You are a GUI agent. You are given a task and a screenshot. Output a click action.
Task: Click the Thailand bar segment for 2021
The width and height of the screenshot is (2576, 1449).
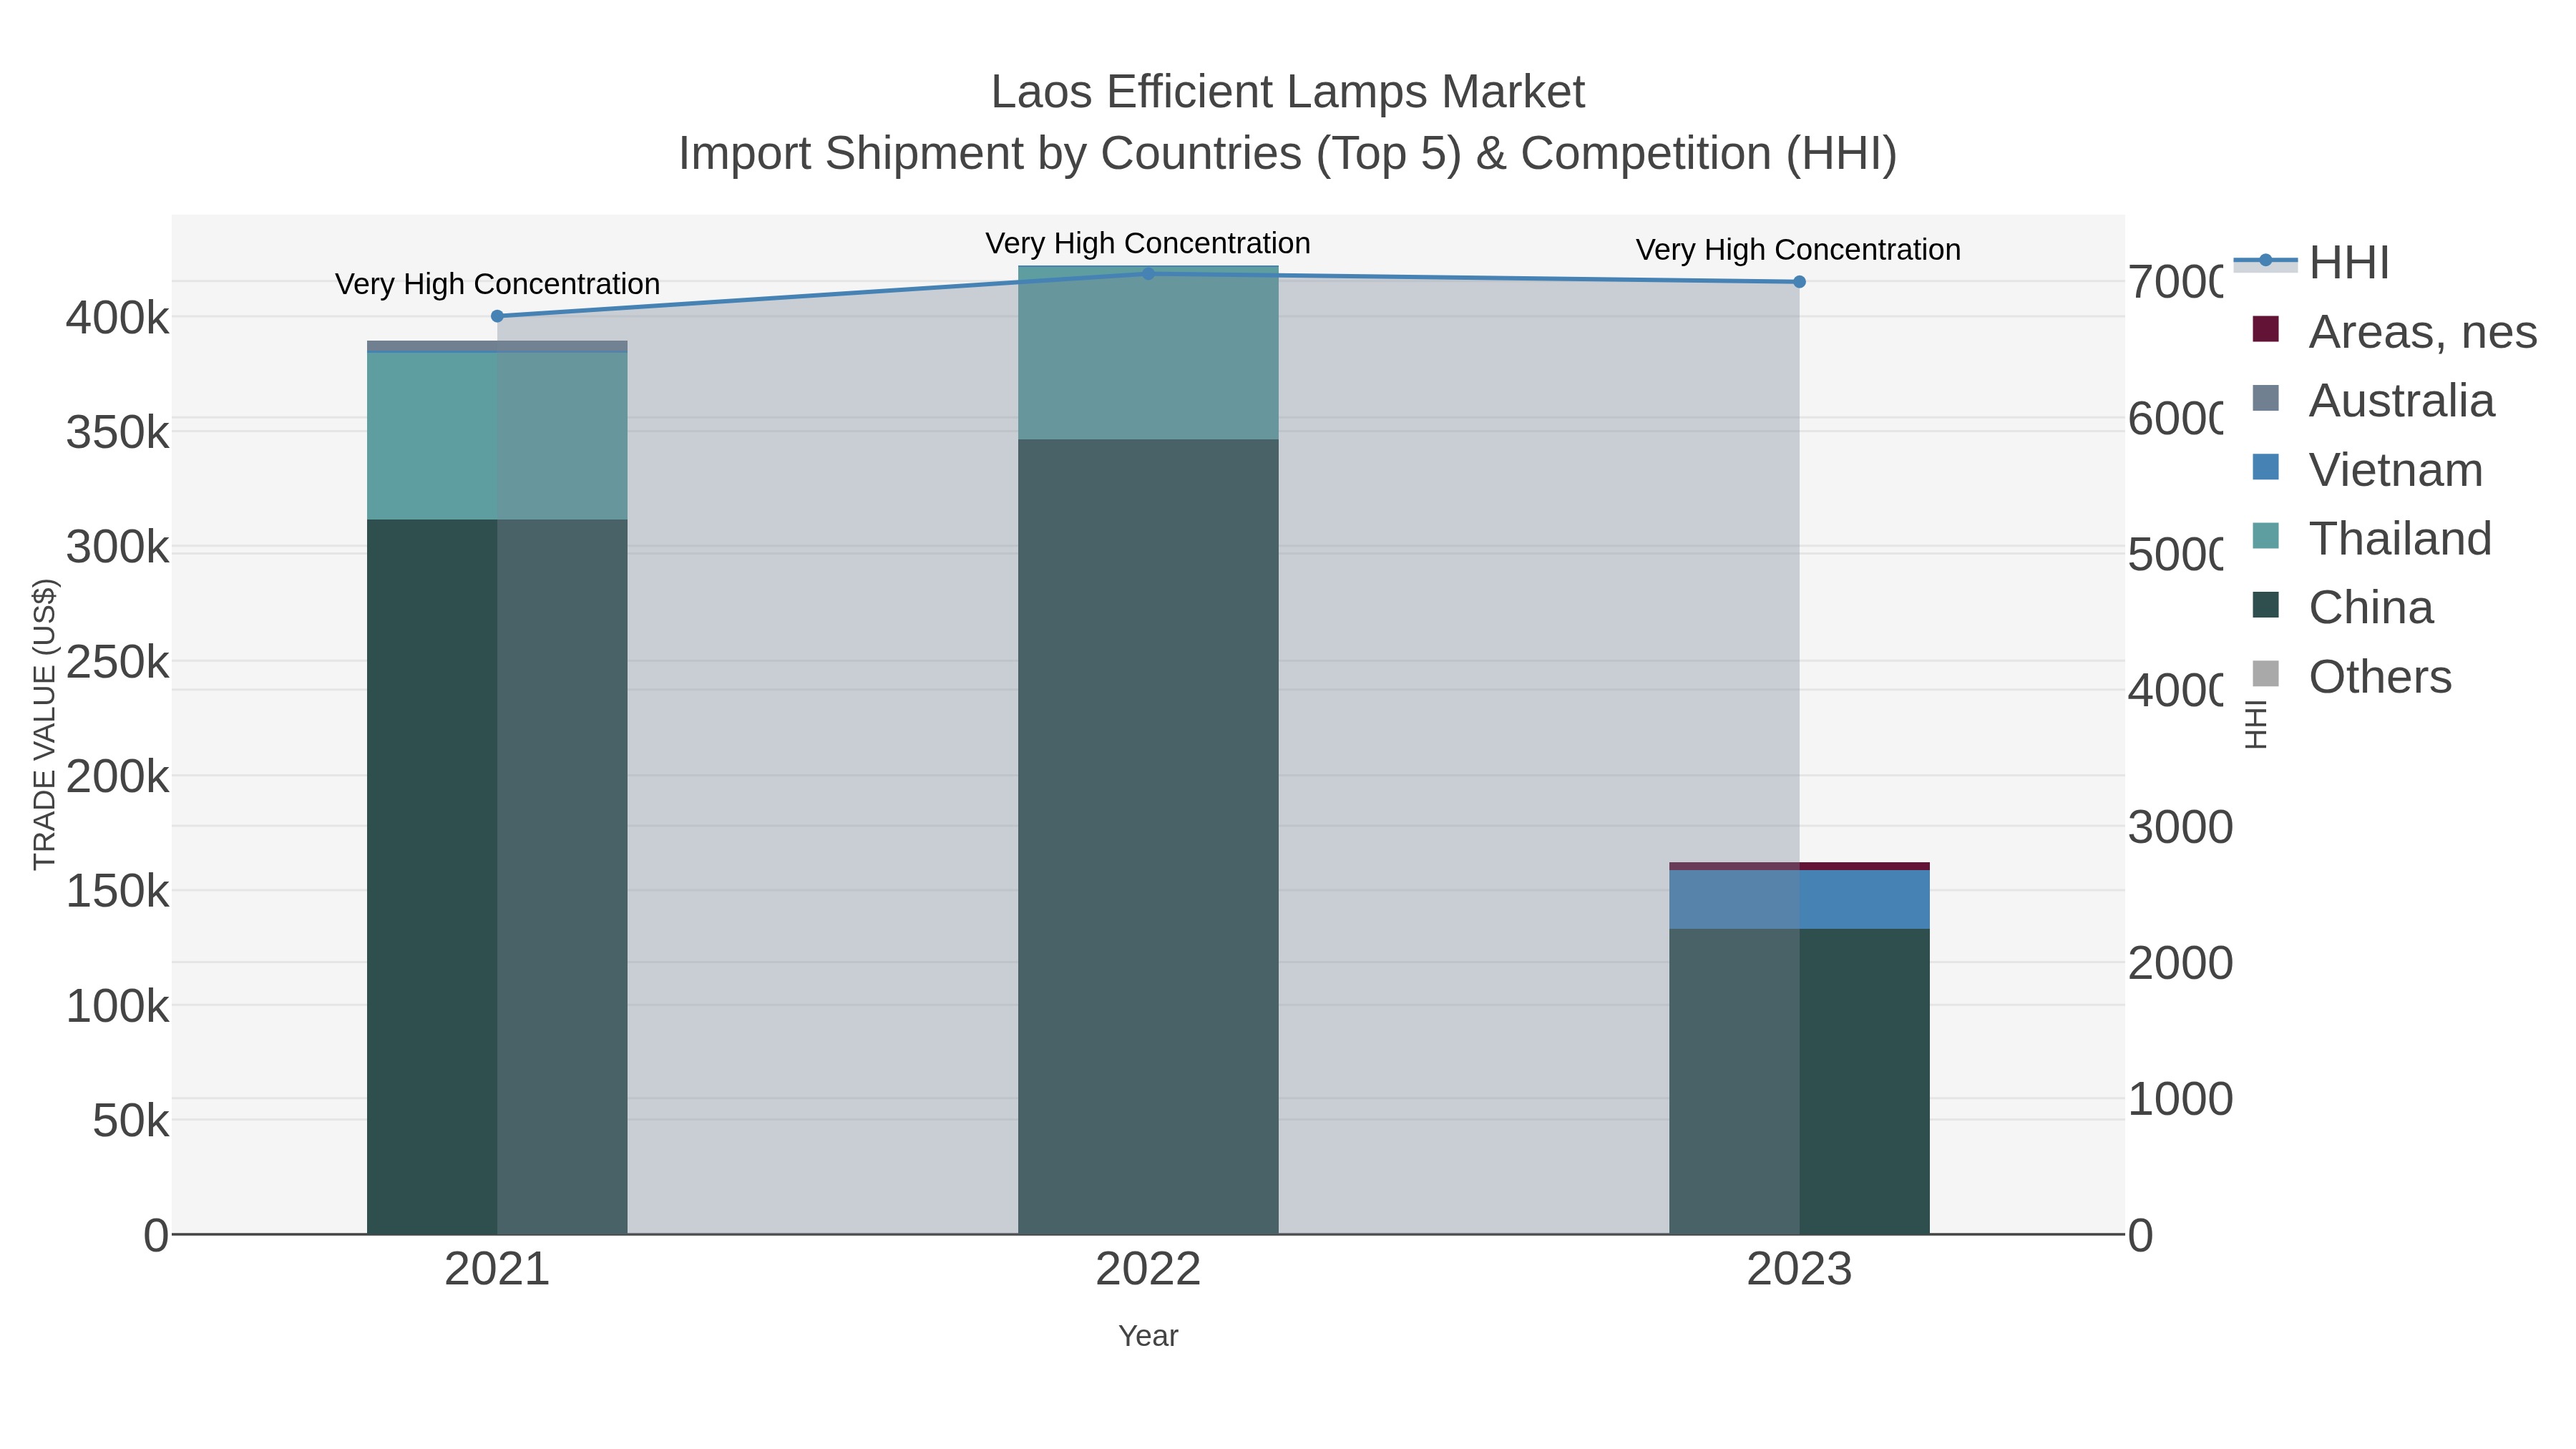pos(497,436)
